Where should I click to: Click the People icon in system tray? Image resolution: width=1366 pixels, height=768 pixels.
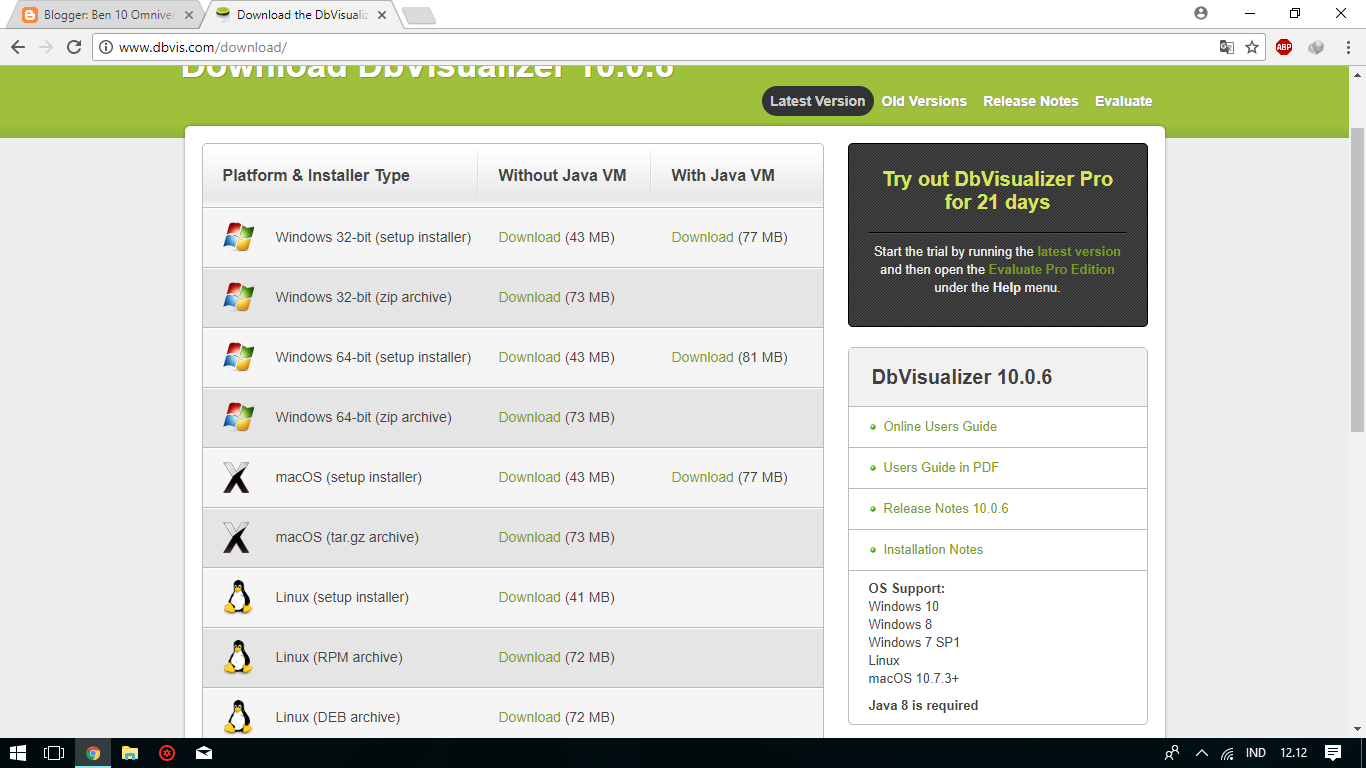[x=1172, y=753]
